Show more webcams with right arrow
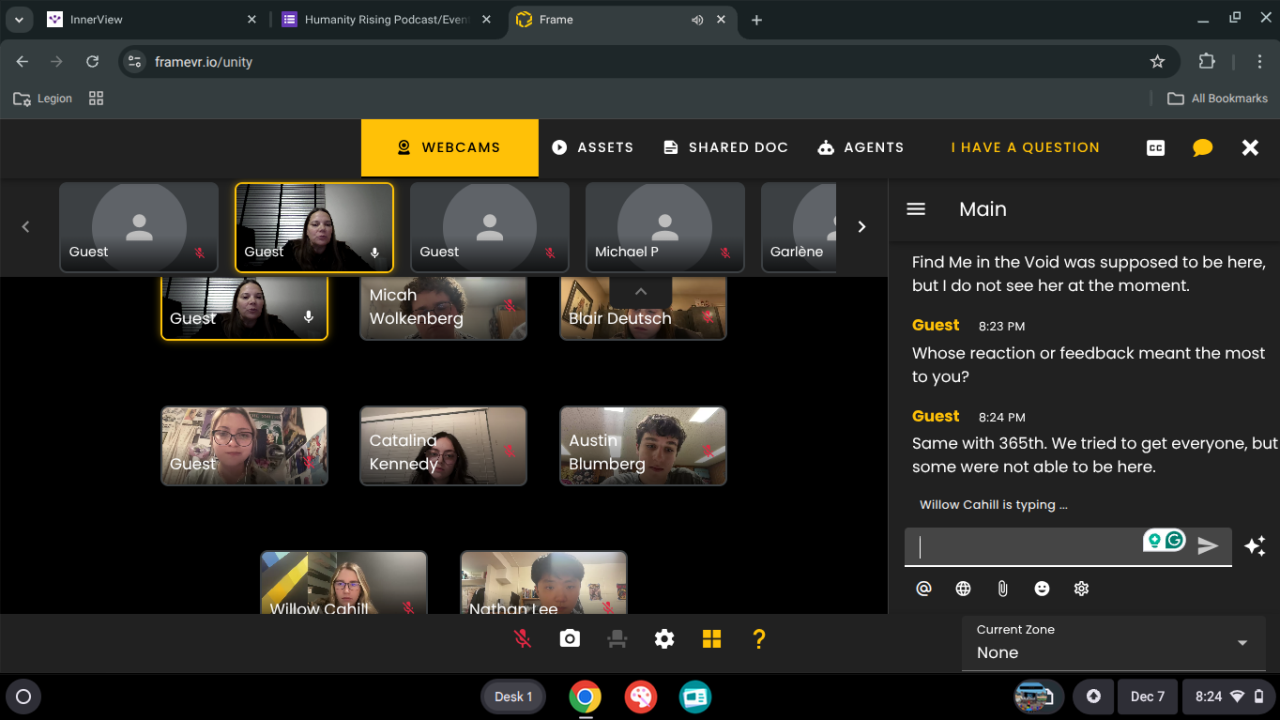 [862, 227]
